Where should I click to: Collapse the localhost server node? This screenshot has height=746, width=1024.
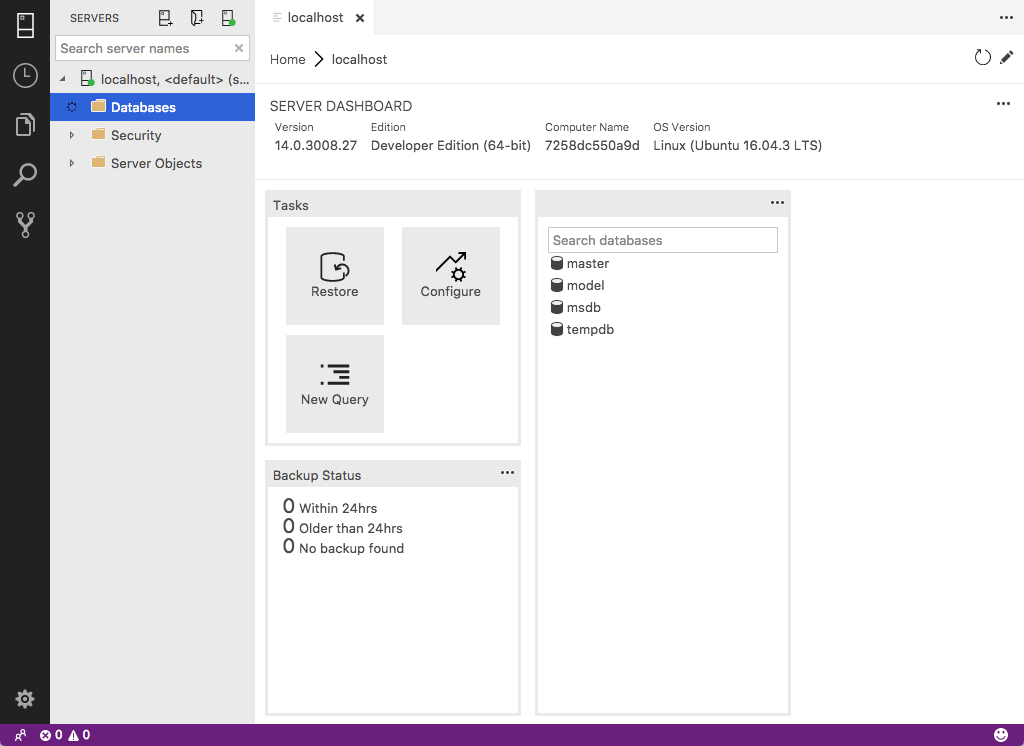coord(63,78)
